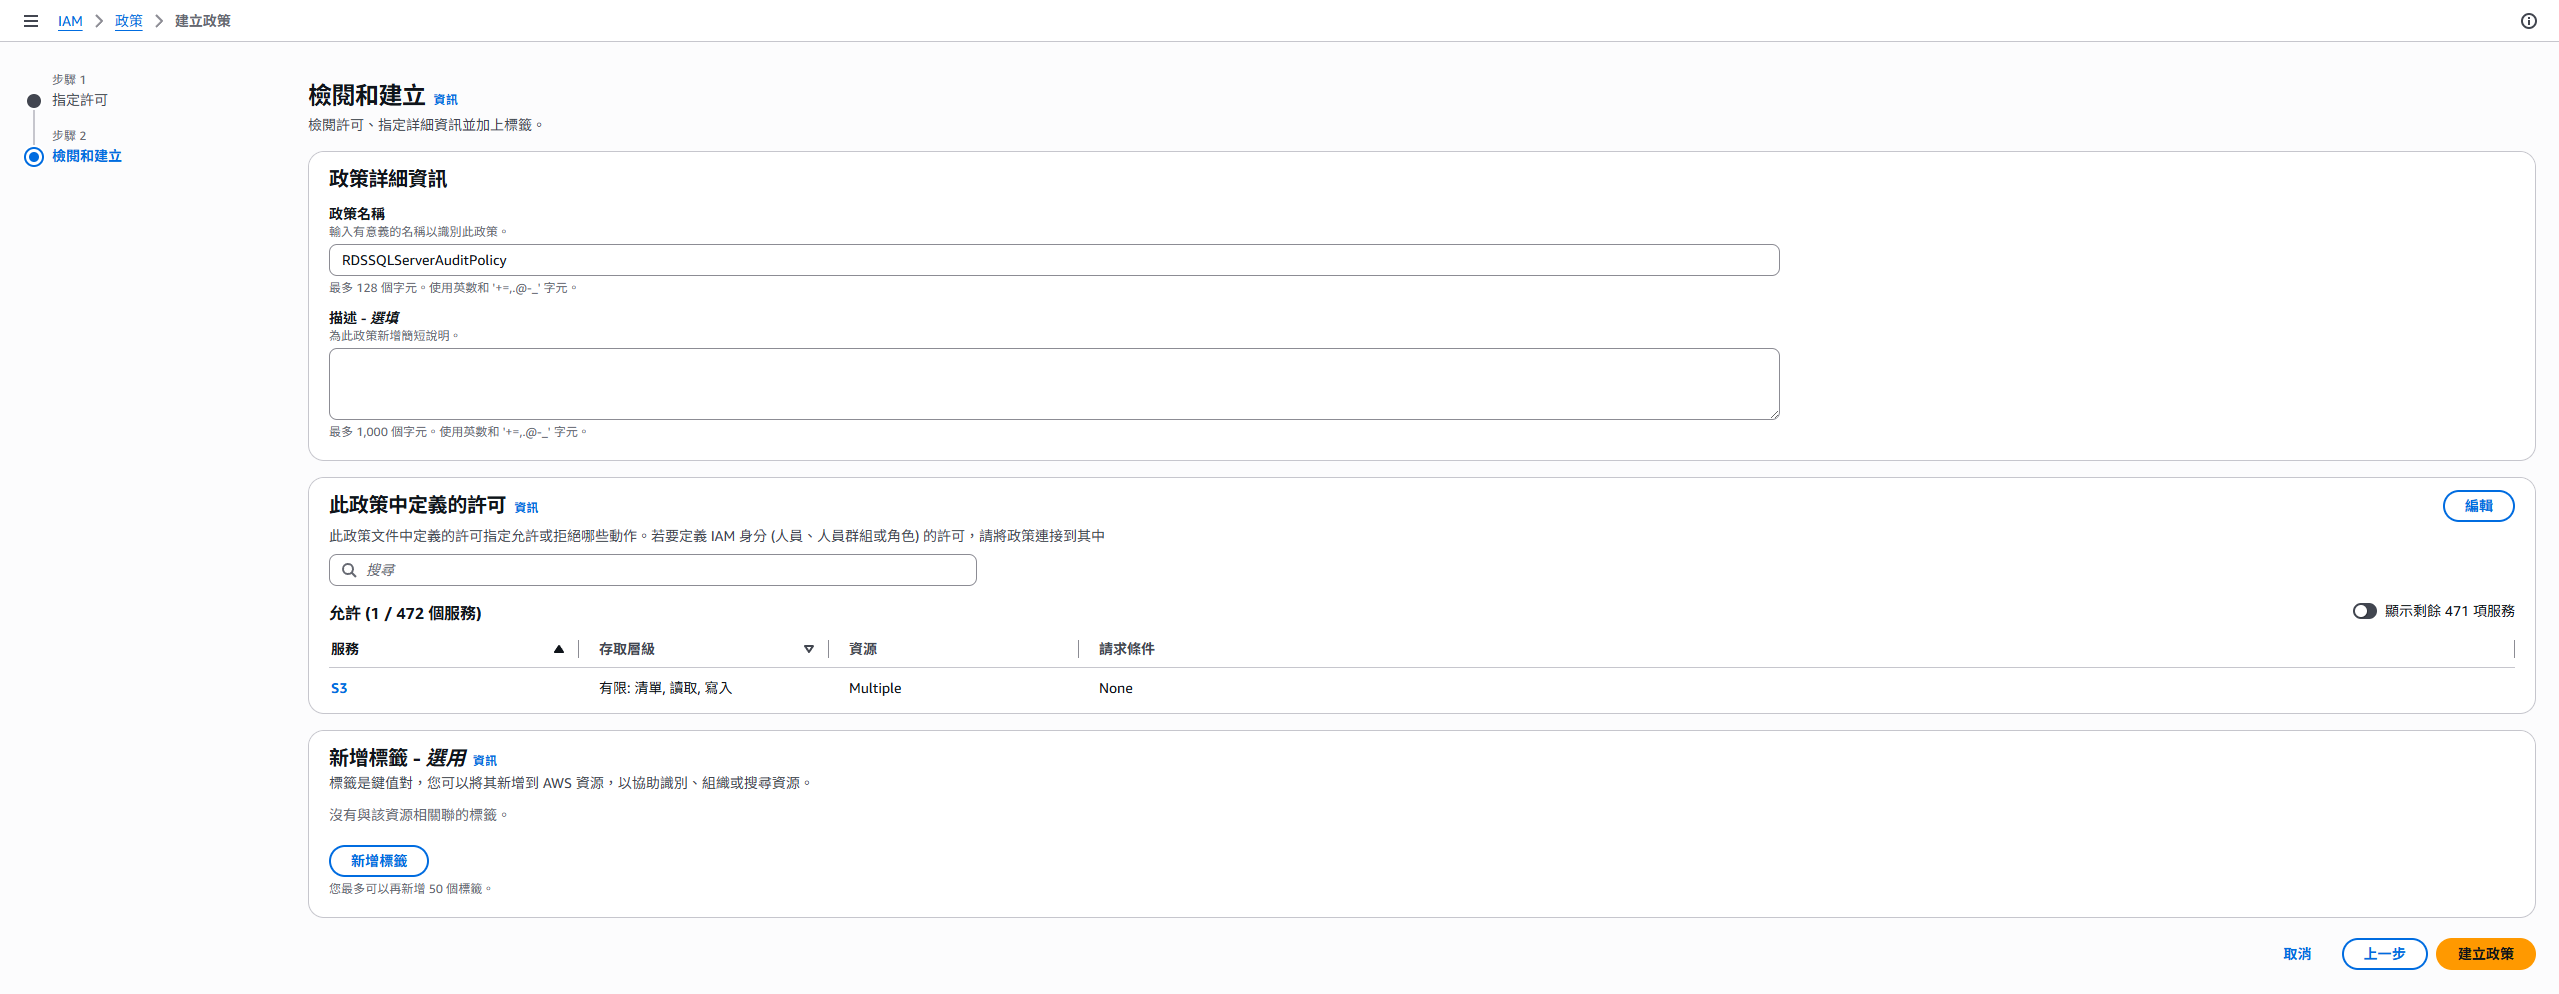
Task: Click the 編輯 permissions button
Action: click(2478, 506)
